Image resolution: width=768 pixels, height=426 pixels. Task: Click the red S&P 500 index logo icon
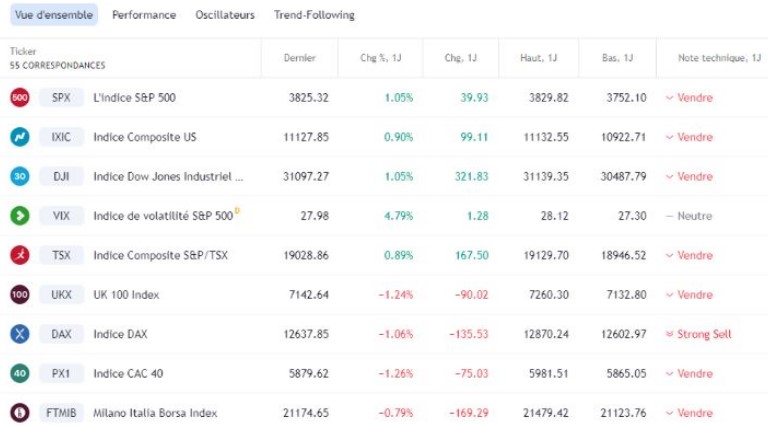tap(19, 98)
